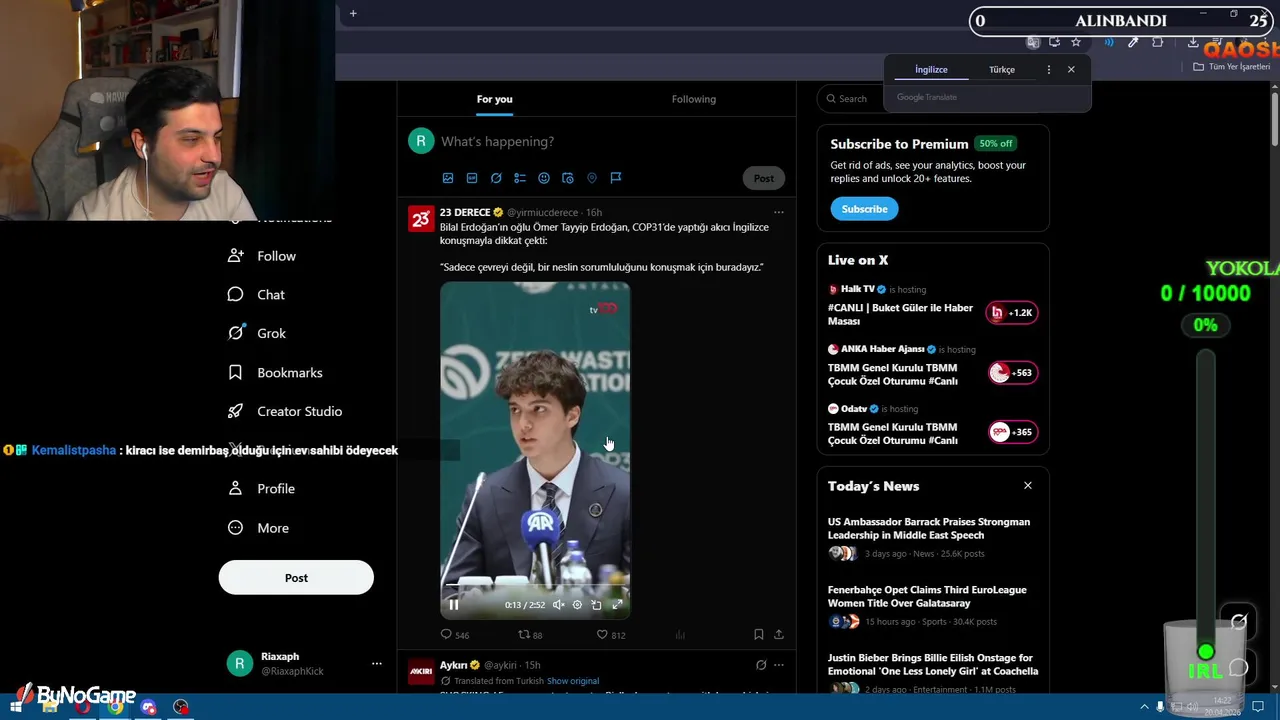Select Türkçe in Google Translate popup
The image size is (1280, 720).
point(1002,70)
